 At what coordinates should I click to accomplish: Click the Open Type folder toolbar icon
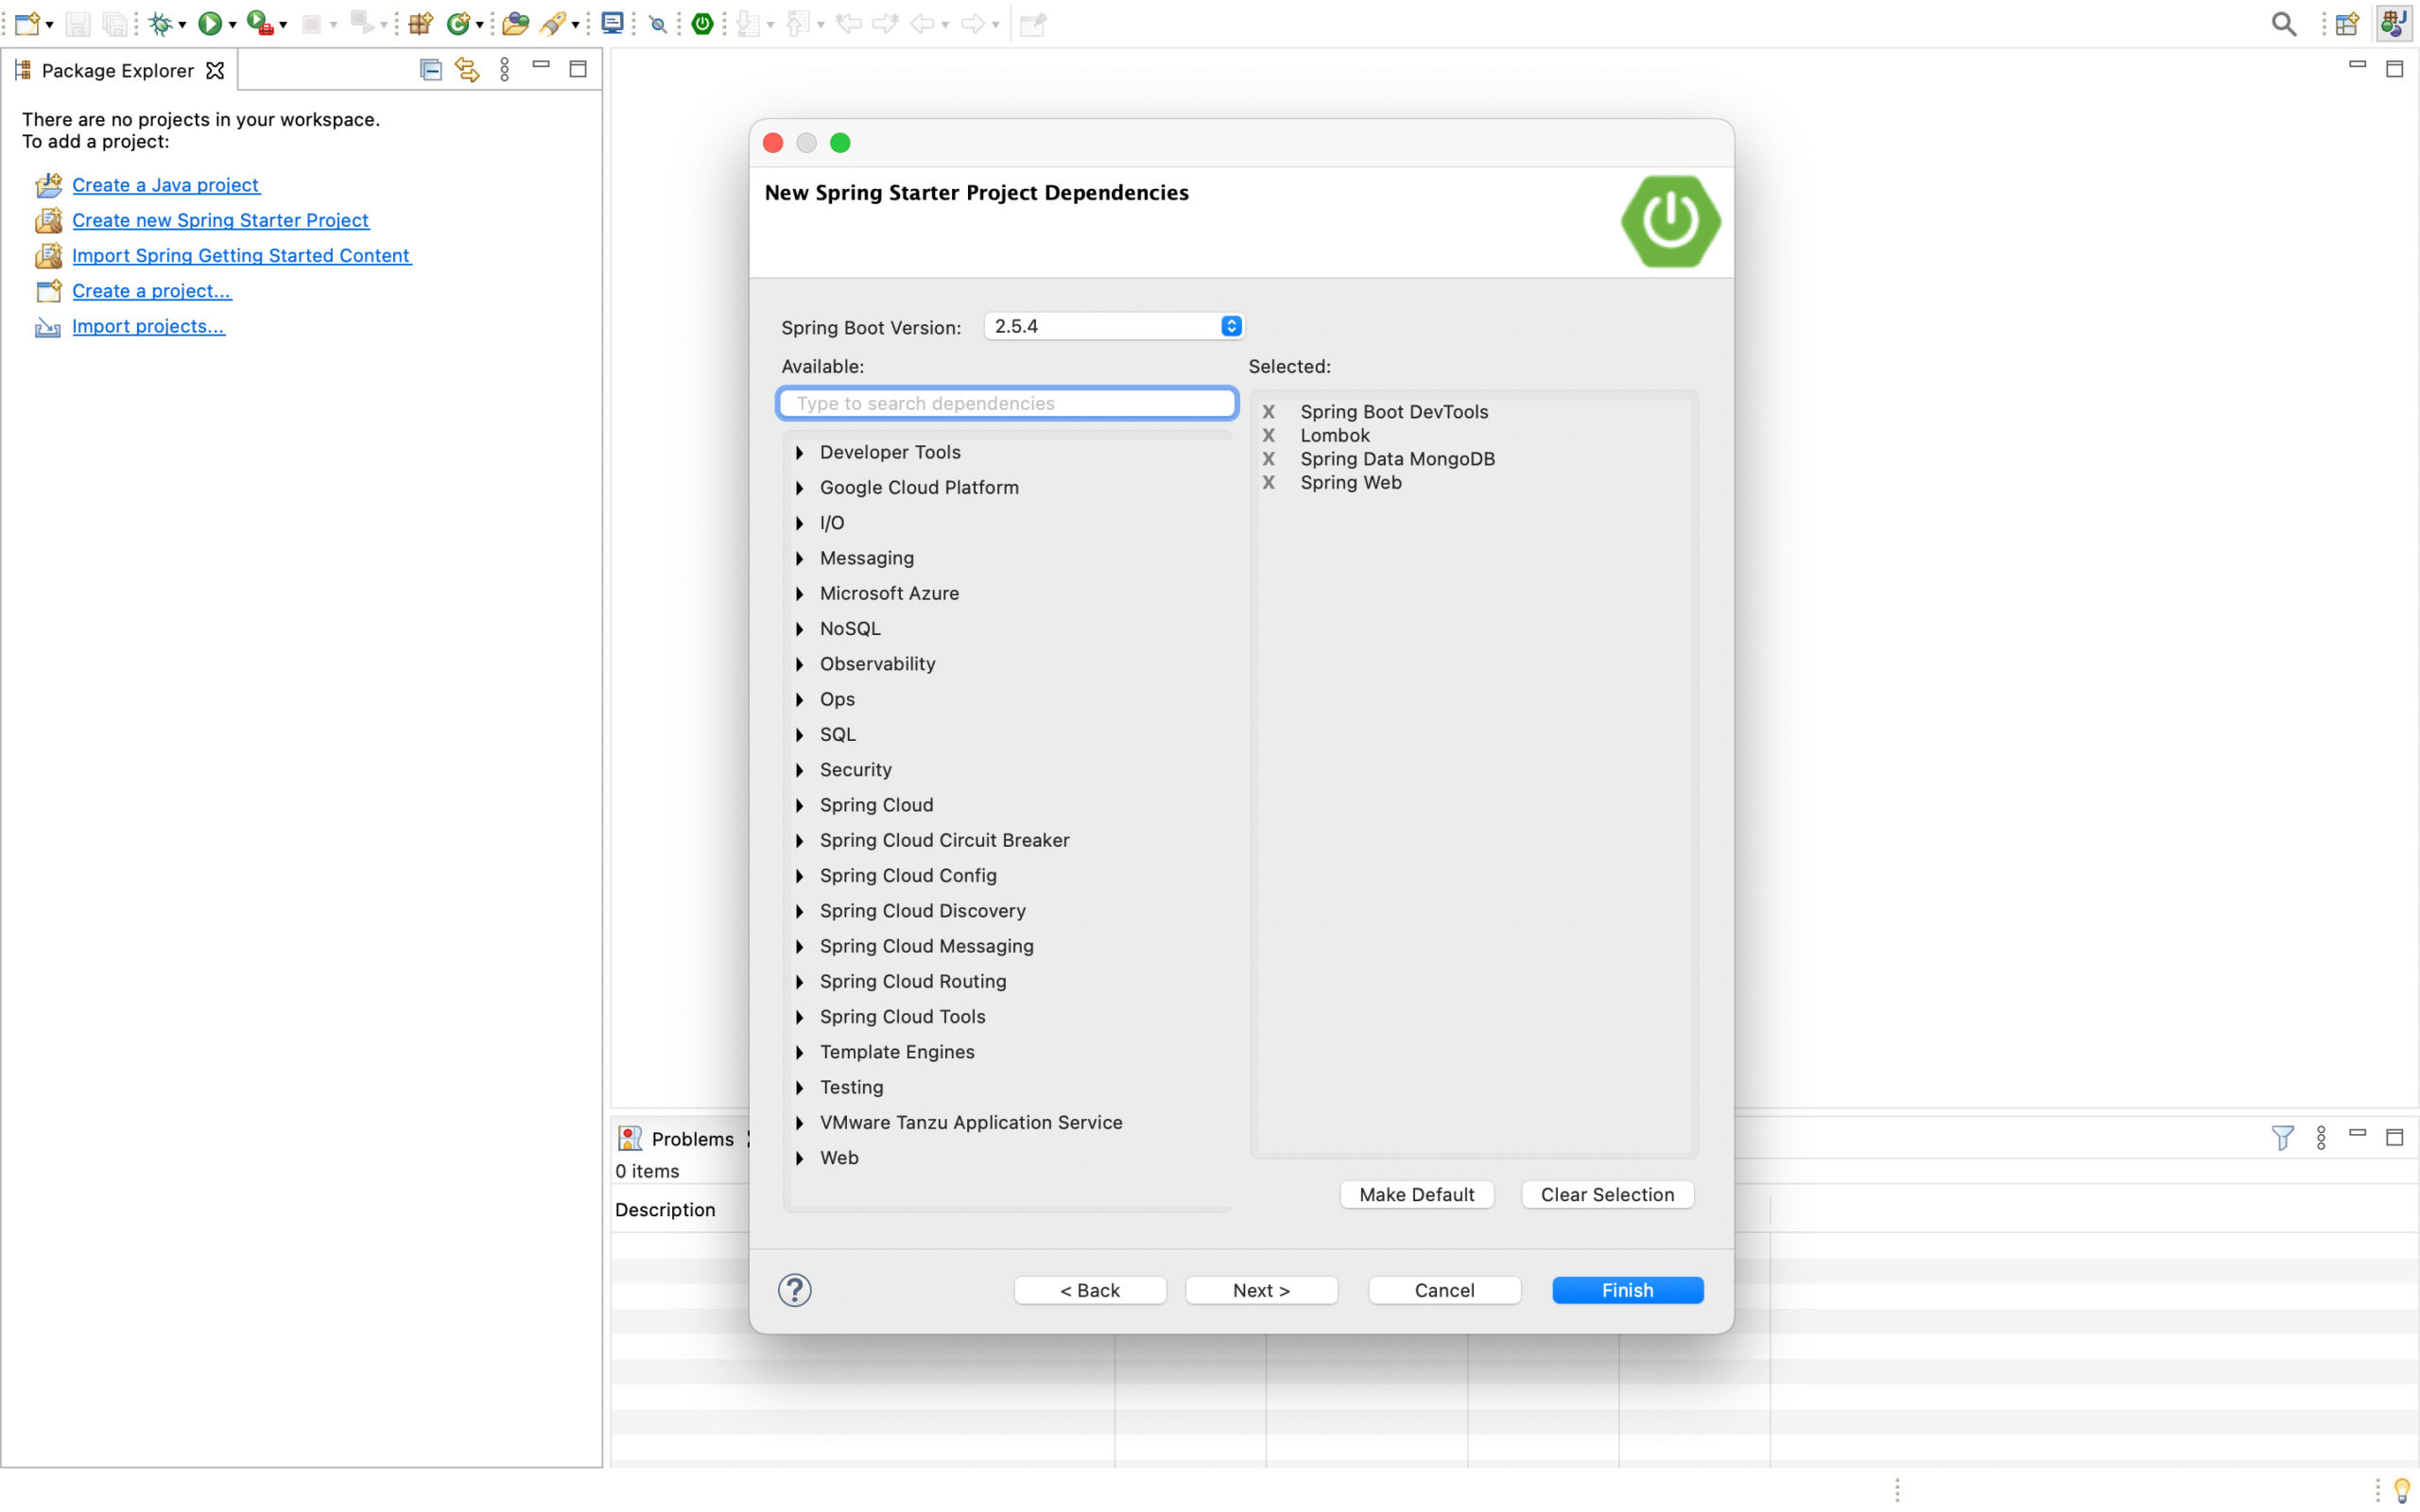515,23
